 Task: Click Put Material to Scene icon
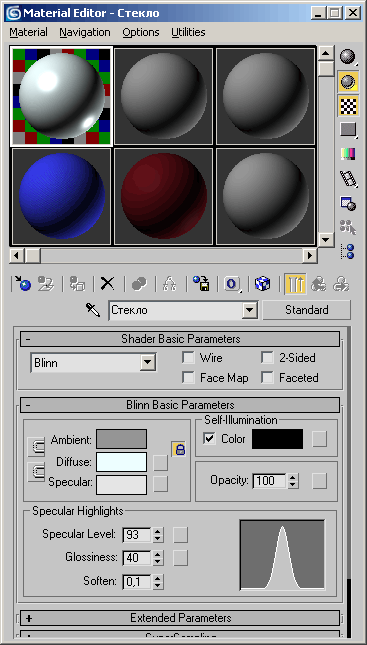point(46,284)
